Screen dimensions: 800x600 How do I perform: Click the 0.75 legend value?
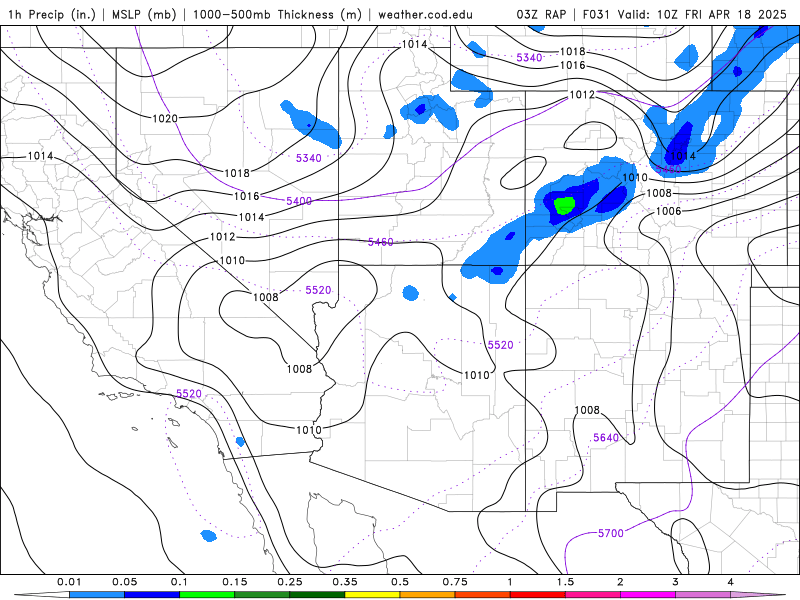pyautogui.click(x=455, y=582)
